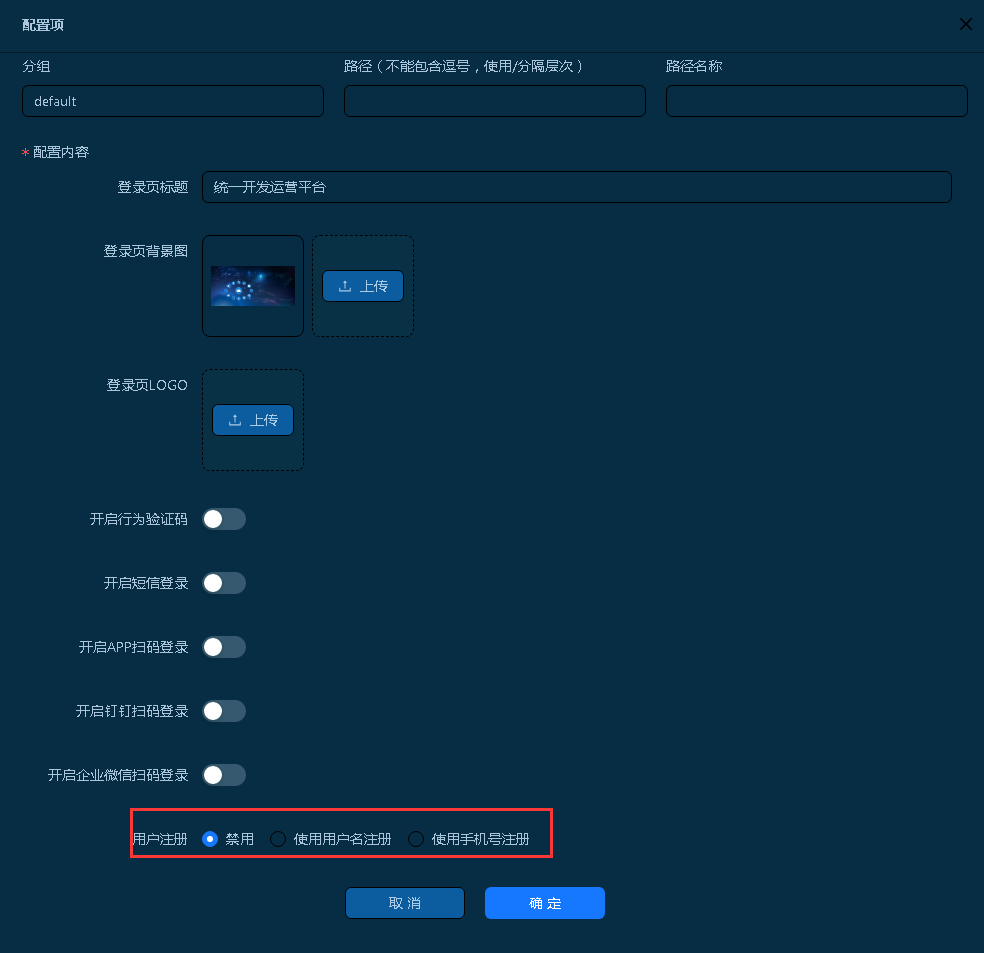The height and width of the screenshot is (953, 984).
Task: Select the 禁用 radio option
Action: point(210,839)
